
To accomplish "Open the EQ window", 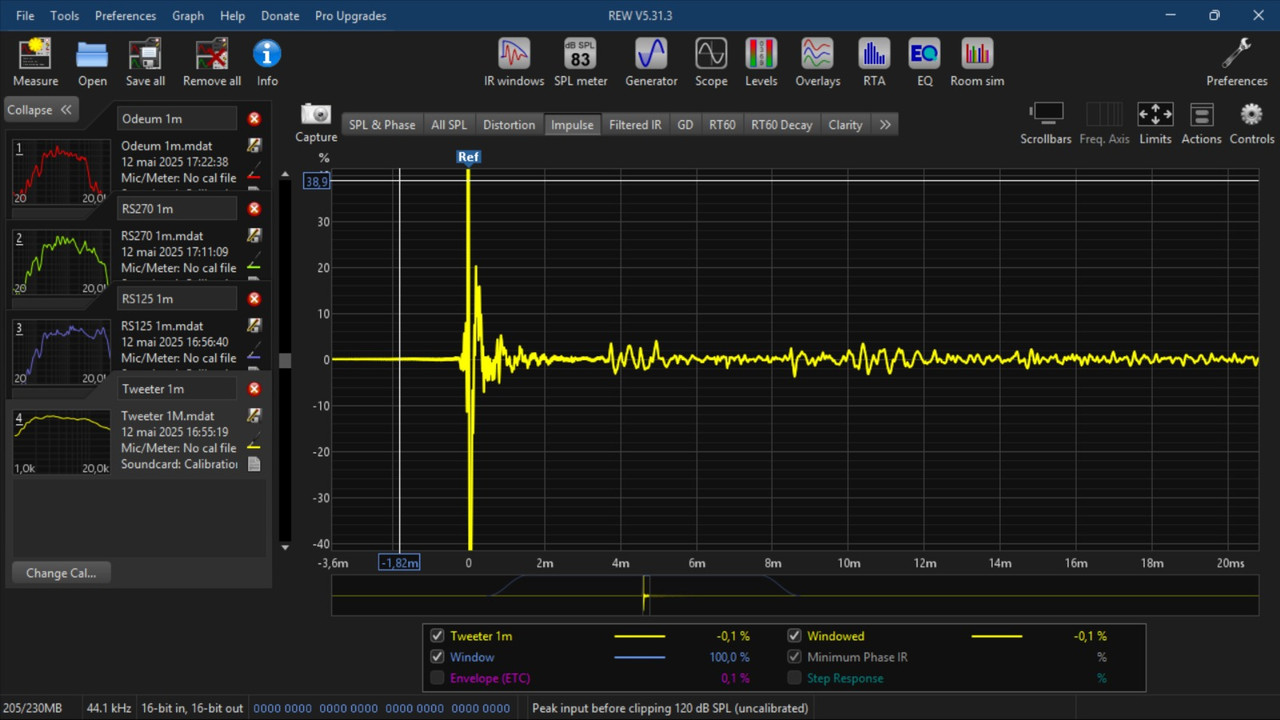I will 924,54.
